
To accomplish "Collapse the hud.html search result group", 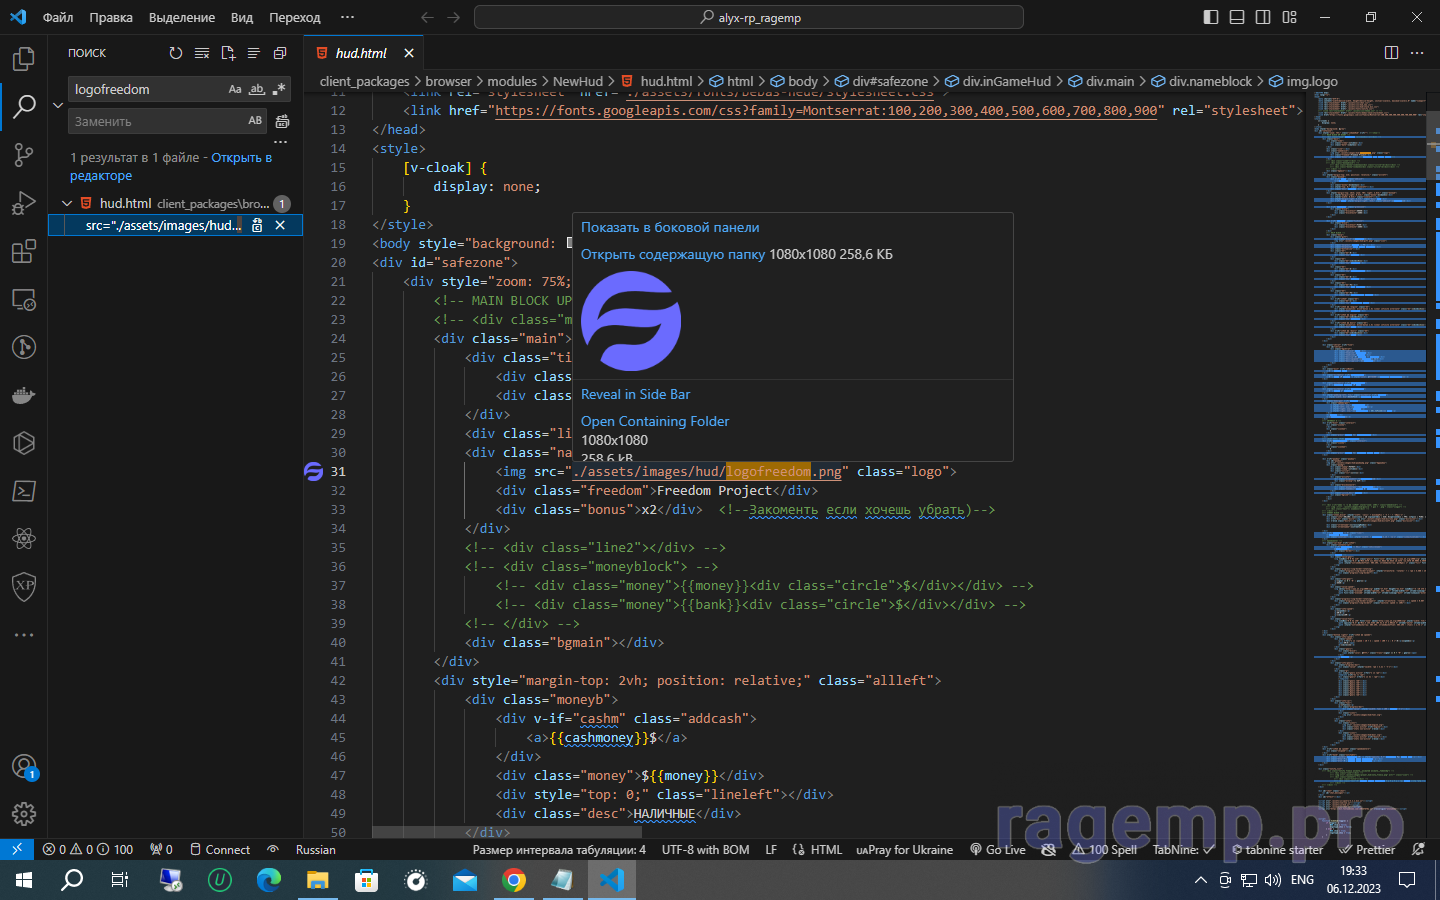I will coord(67,203).
